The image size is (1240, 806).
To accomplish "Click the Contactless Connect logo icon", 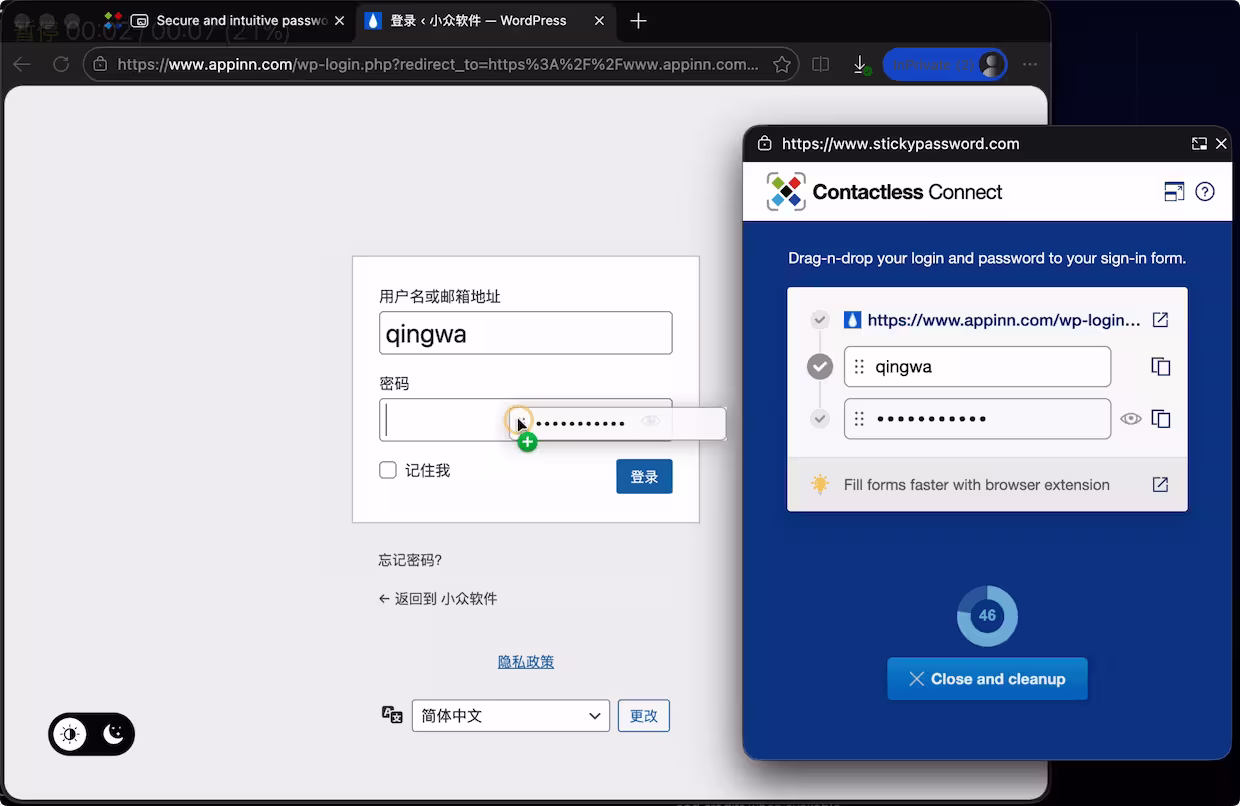I will (786, 191).
